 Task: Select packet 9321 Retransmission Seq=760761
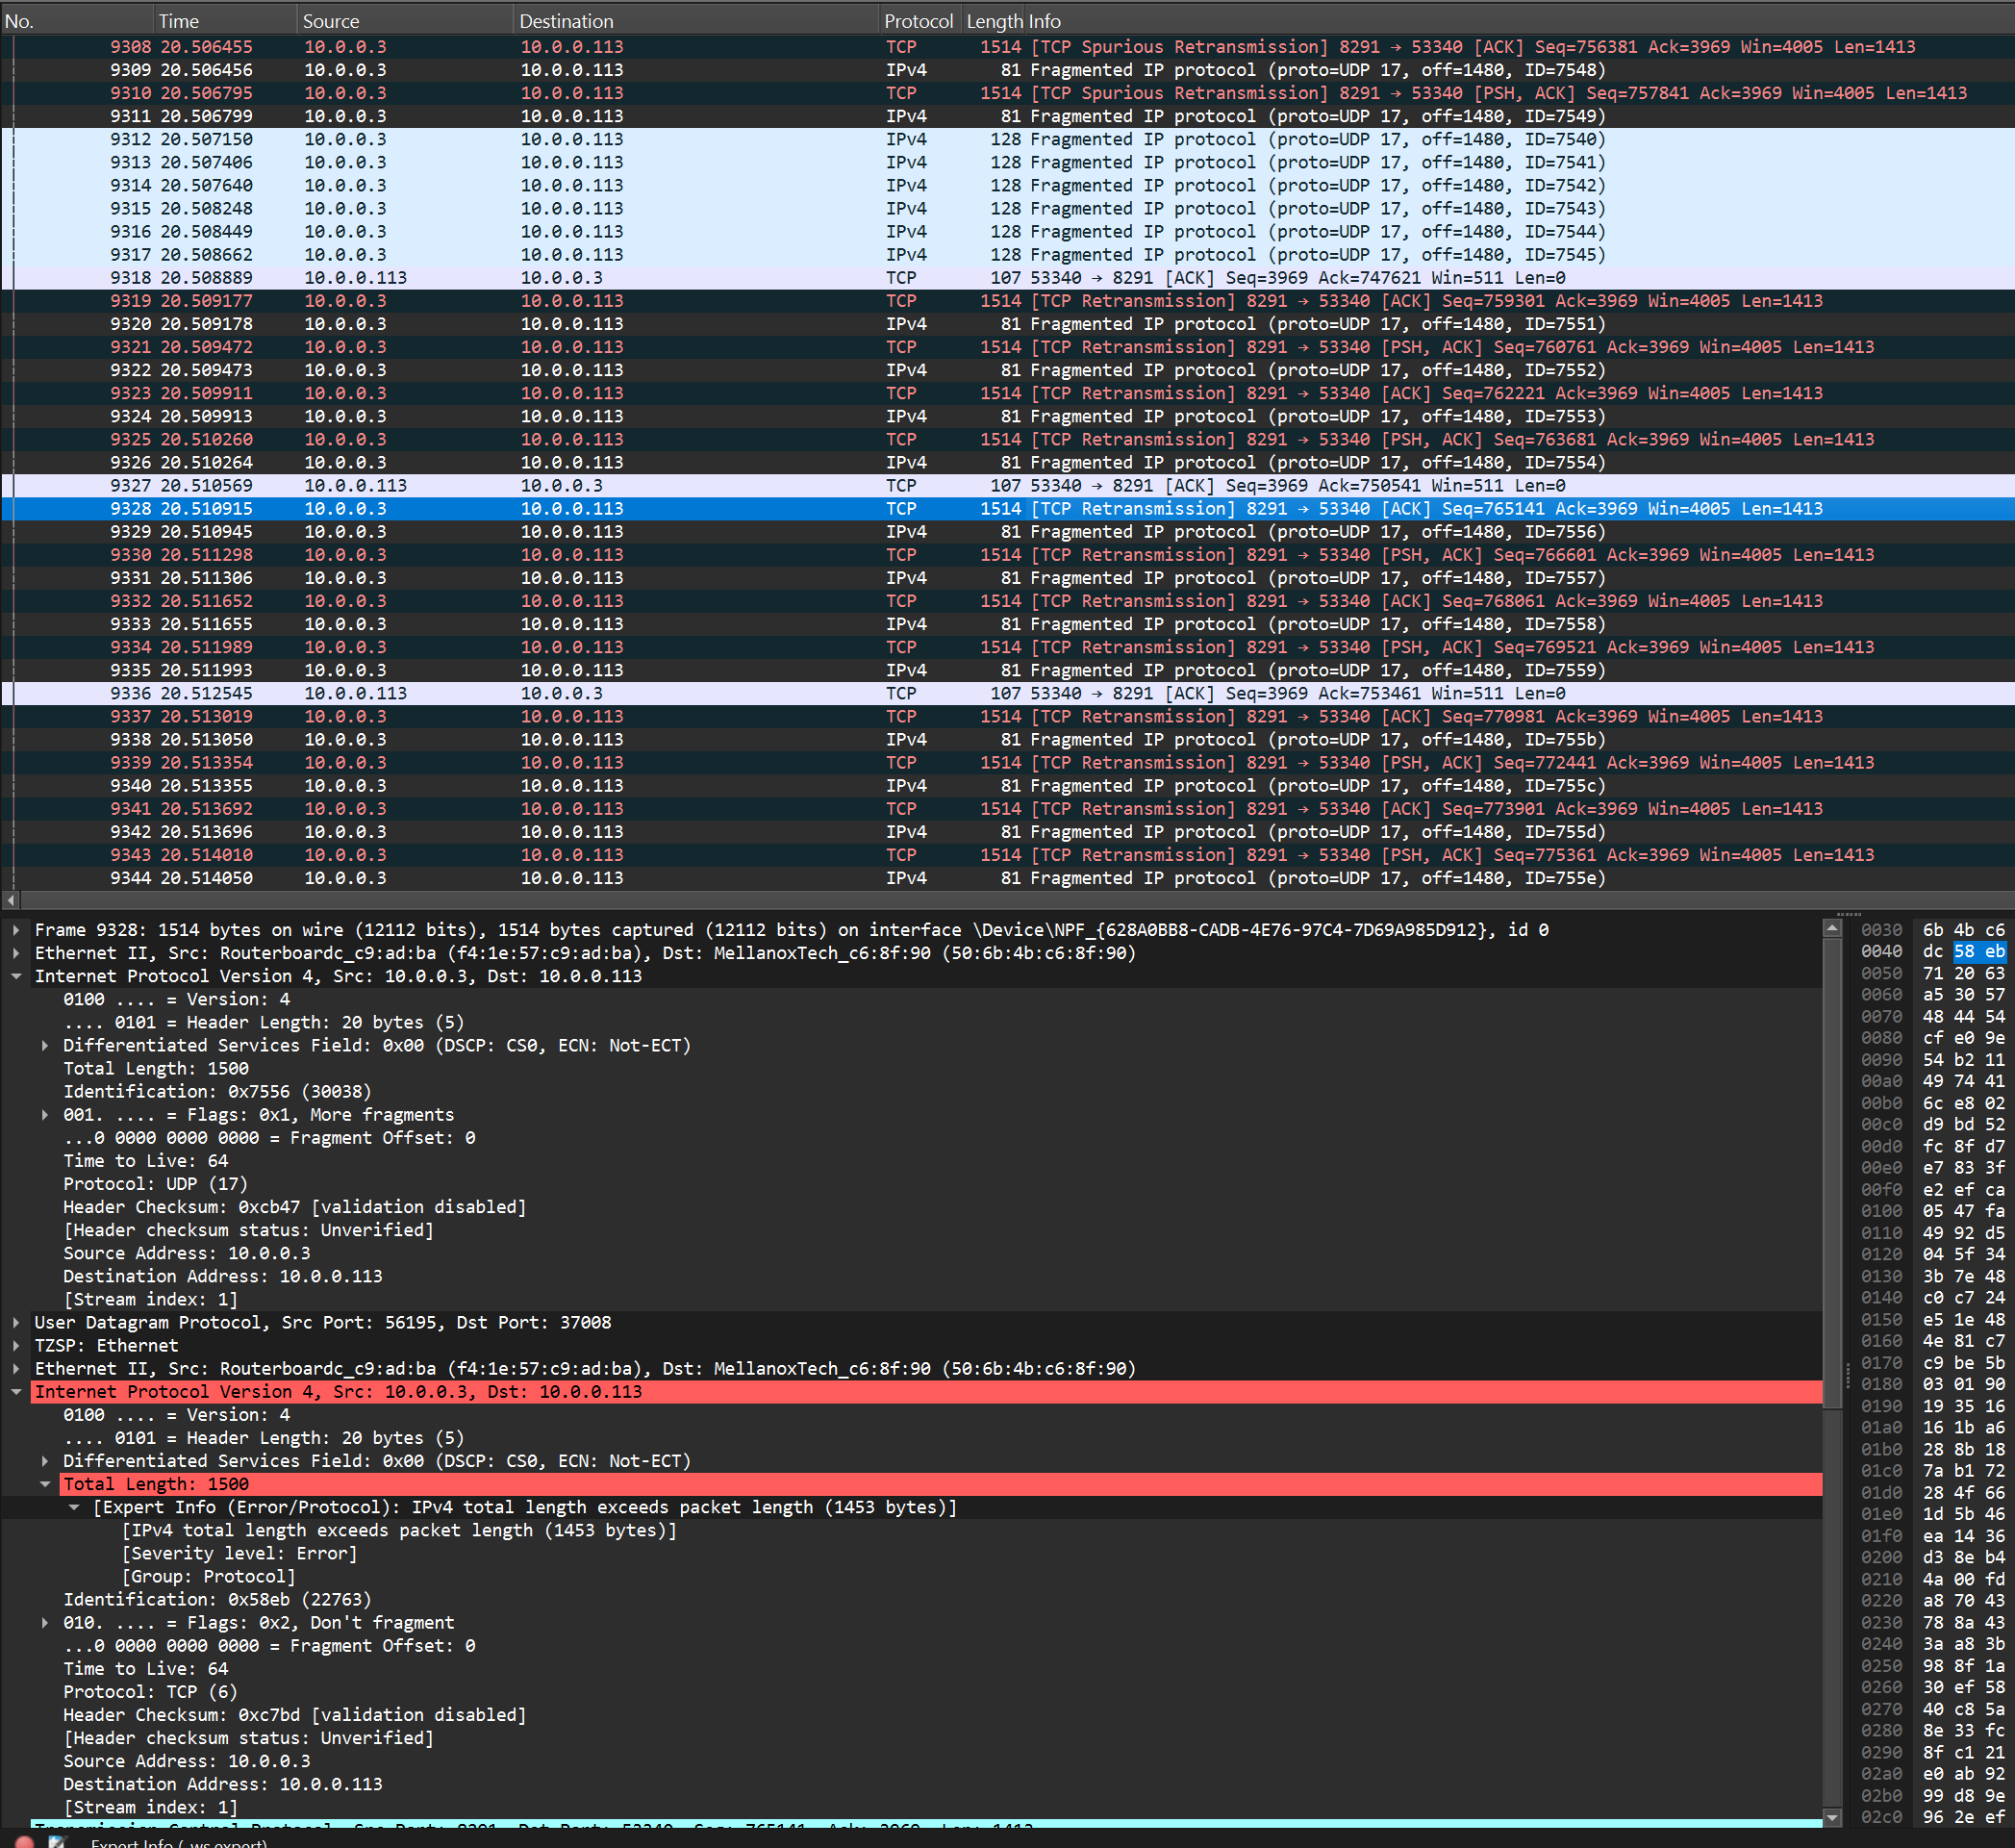[x=1007, y=347]
